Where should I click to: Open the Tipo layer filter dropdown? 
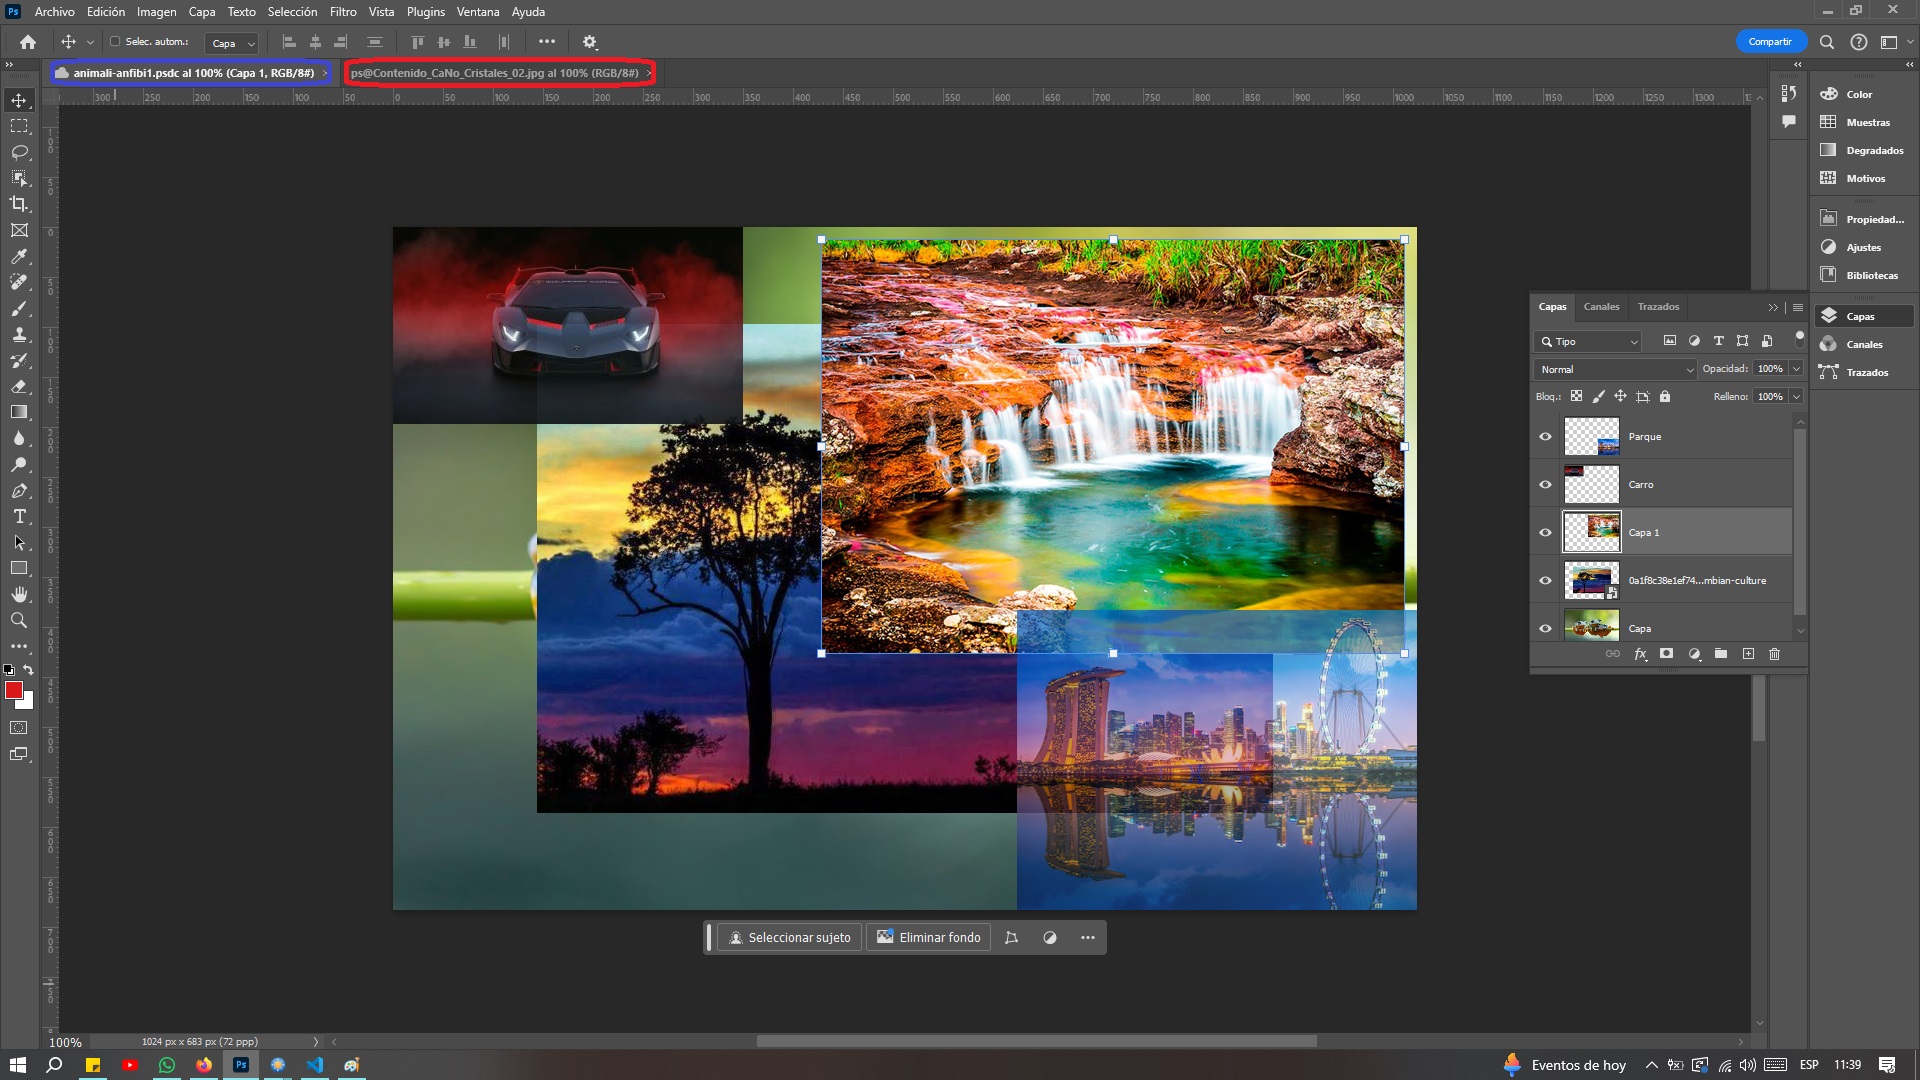pyautogui.click(x=1587, y=342)
